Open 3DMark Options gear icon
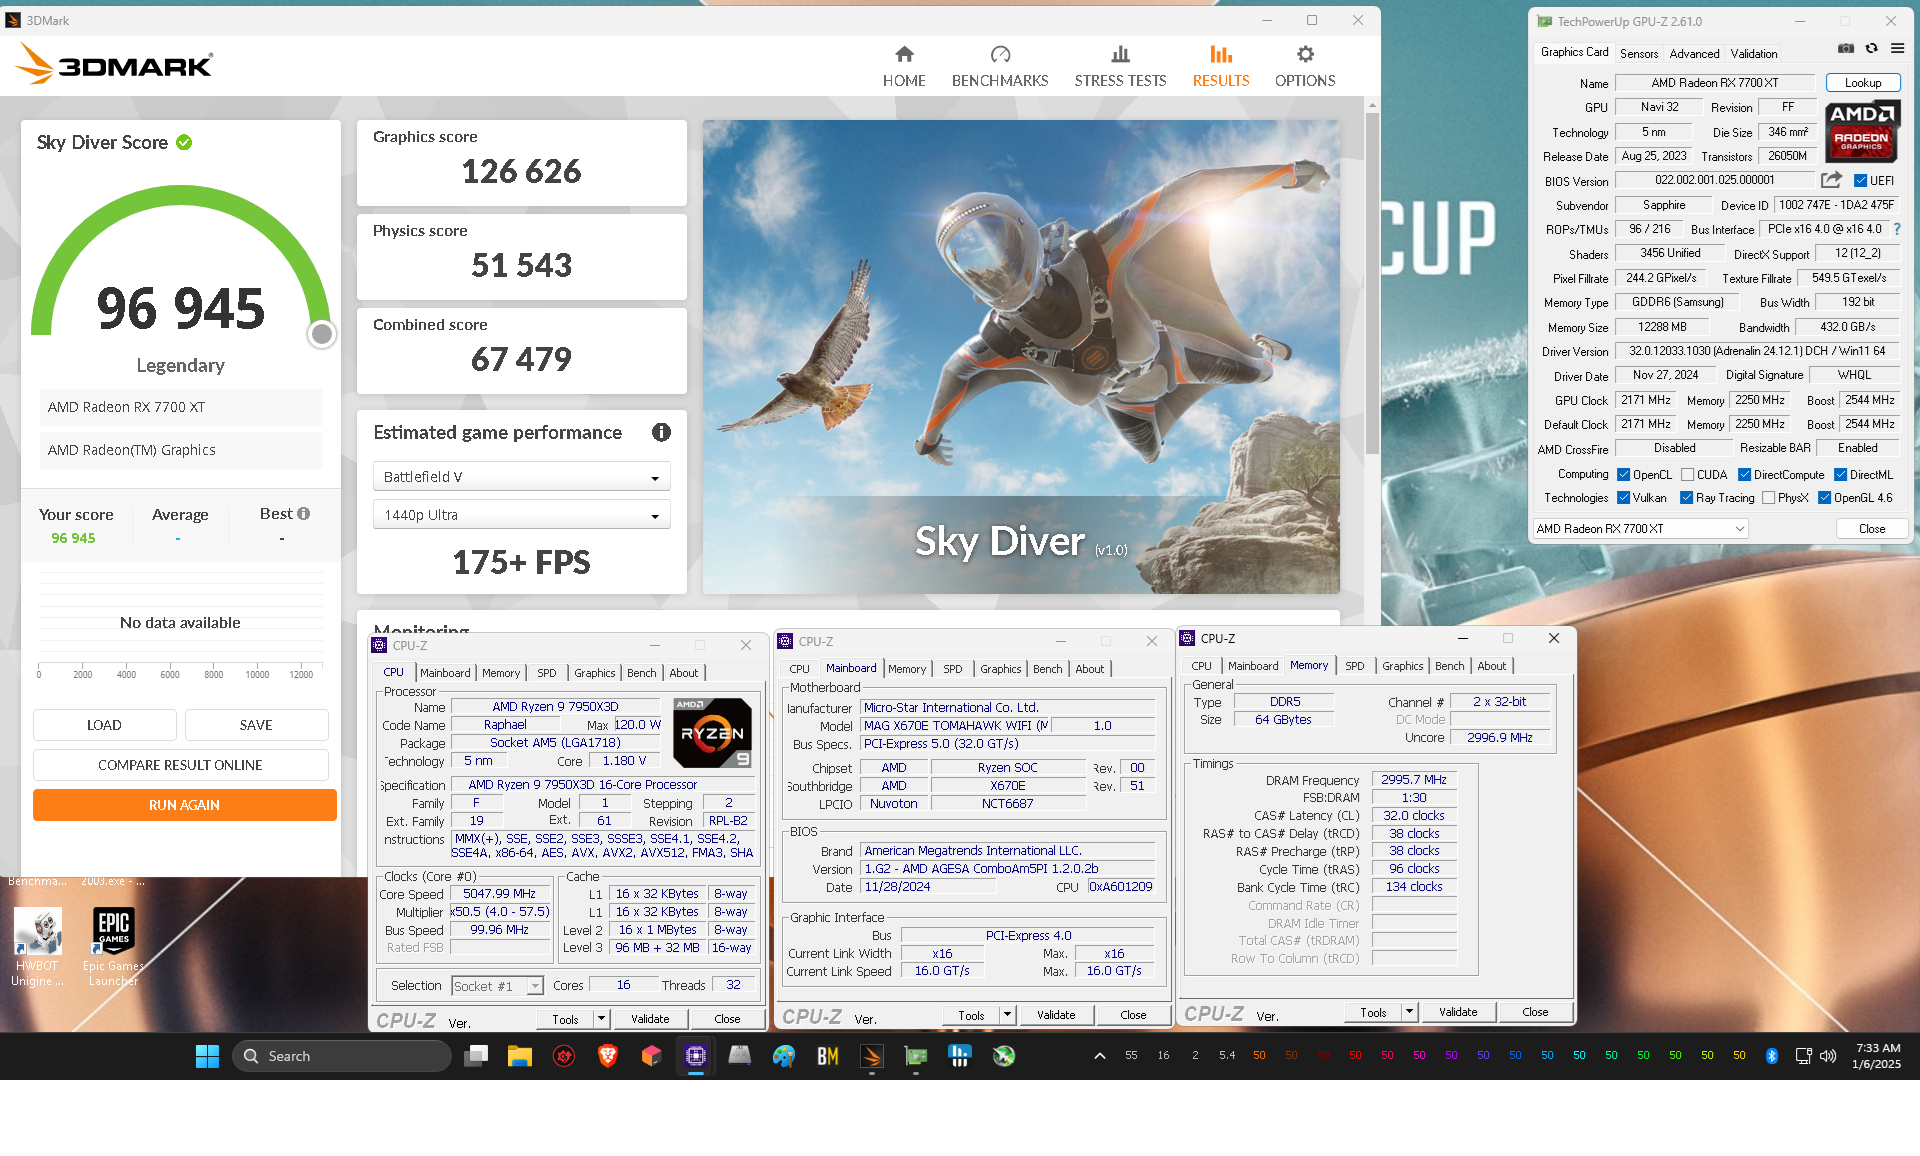 [x=1305, y=54]
